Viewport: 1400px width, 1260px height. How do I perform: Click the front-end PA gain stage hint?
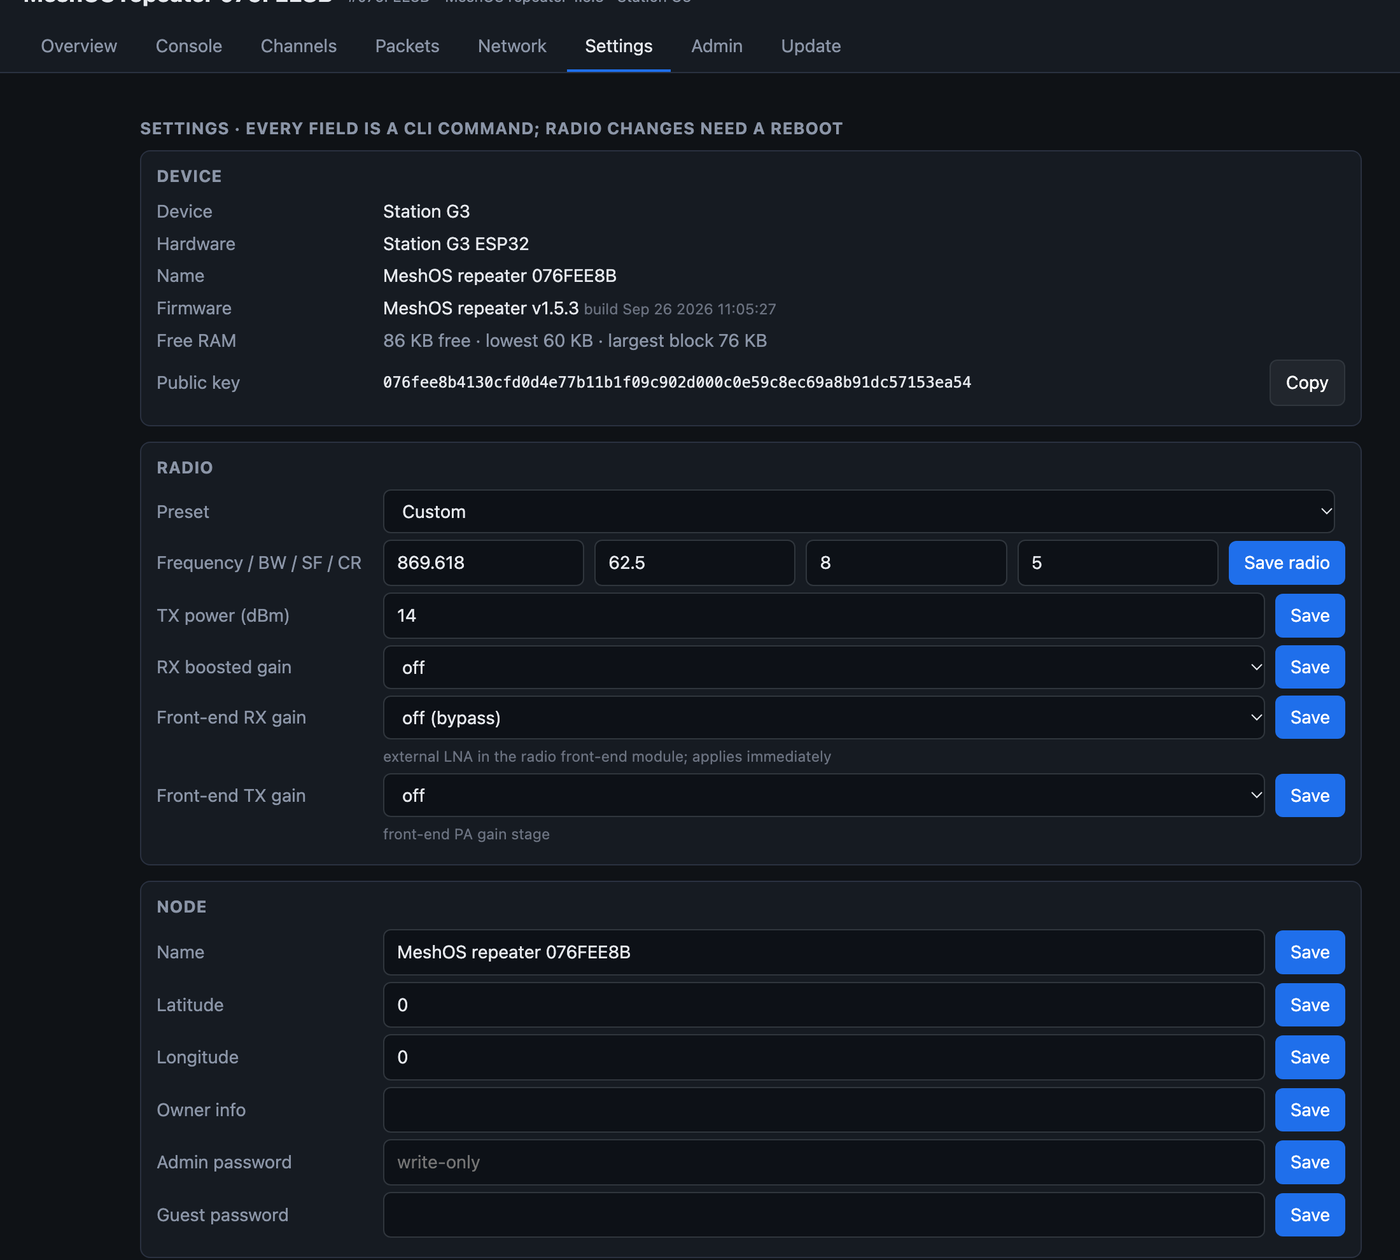click(x=466, y=834)
